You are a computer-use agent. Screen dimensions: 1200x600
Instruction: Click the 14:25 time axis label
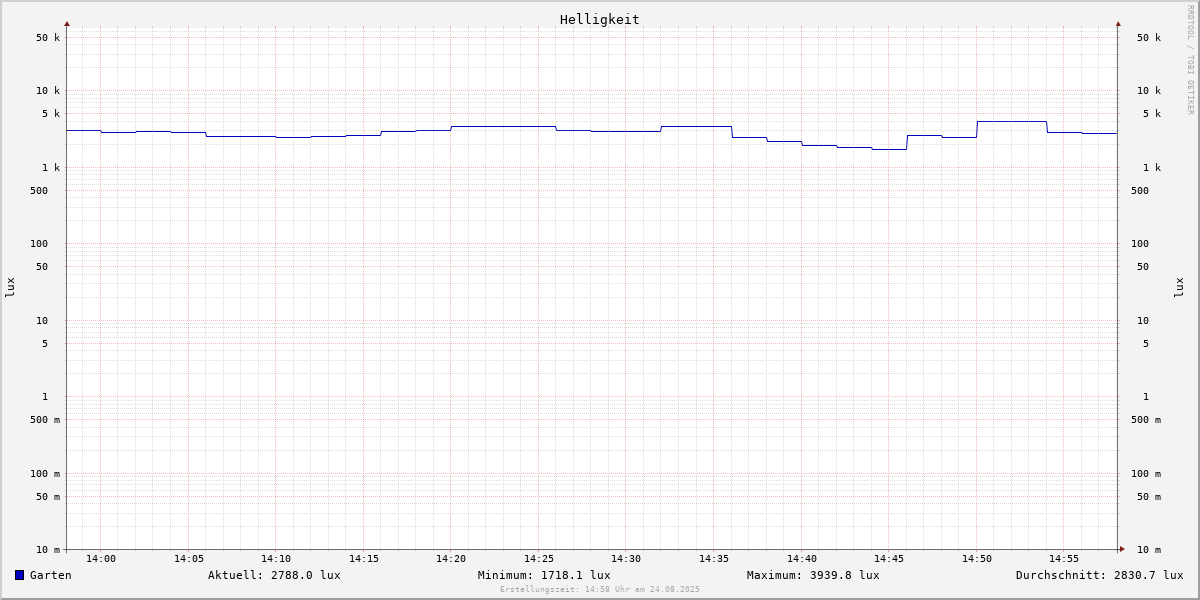click(x=539, y=559)
